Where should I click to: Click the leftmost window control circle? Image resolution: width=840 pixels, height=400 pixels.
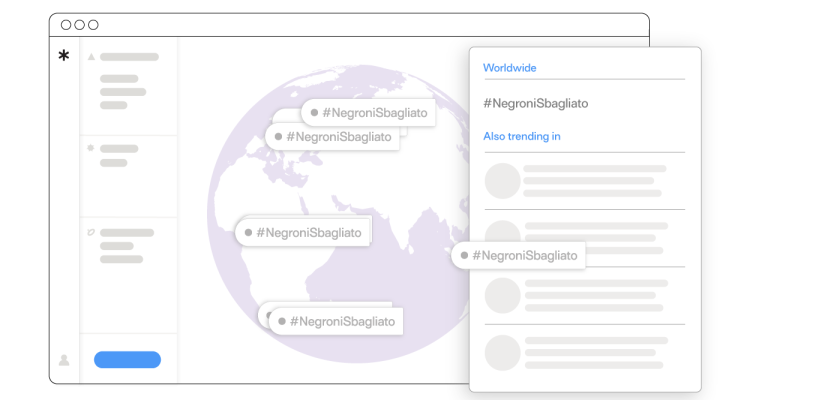coord(66,25)
